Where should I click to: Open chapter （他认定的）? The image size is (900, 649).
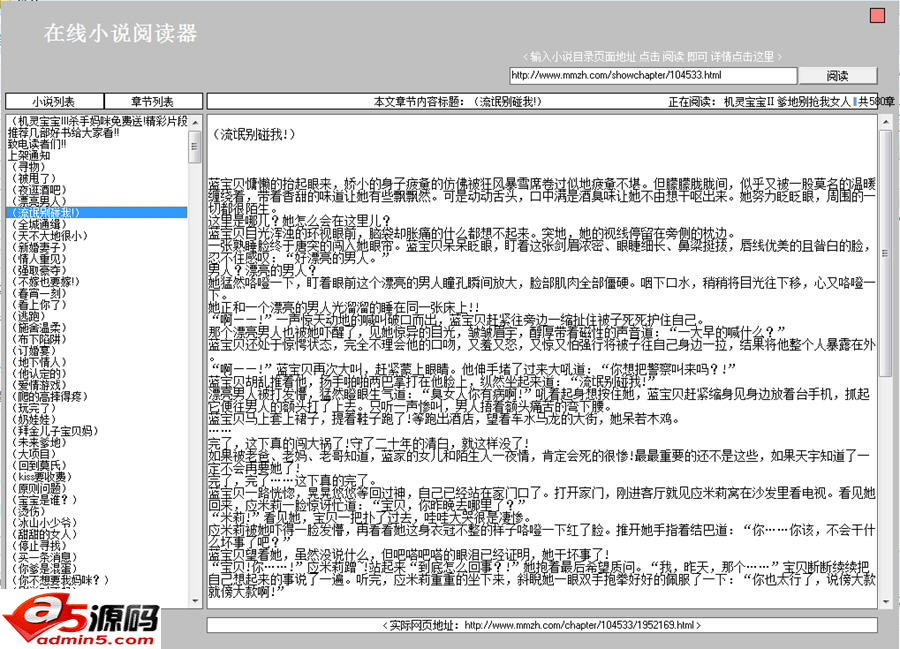click(x=38, y=374)
